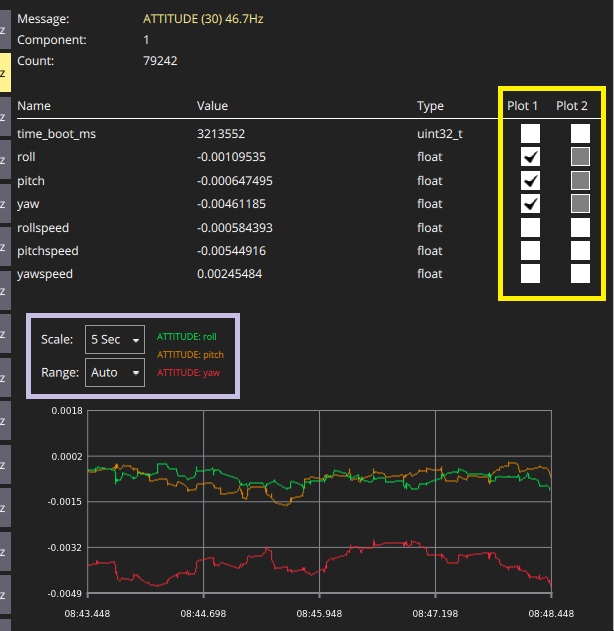Click the orange ATTITUDE: pitch legend label
This screenshot has height=631, width=614.
[x=190, y=355]
